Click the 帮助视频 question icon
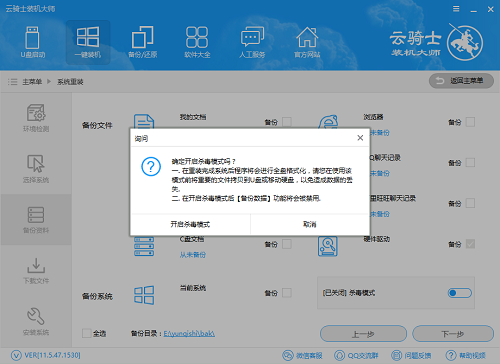The height and width of the screenshot is (364, 500). (451, 356)
